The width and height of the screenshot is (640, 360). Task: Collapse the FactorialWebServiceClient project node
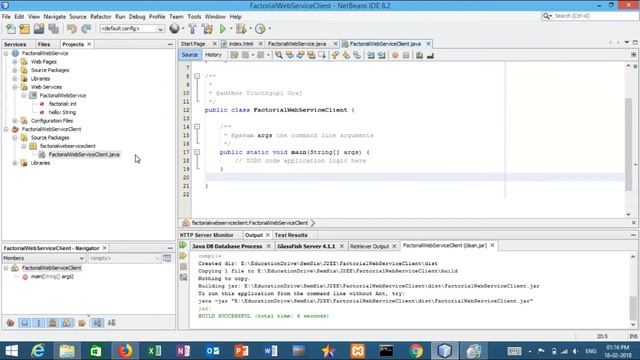pyautogui.click(x=6, y=129)
